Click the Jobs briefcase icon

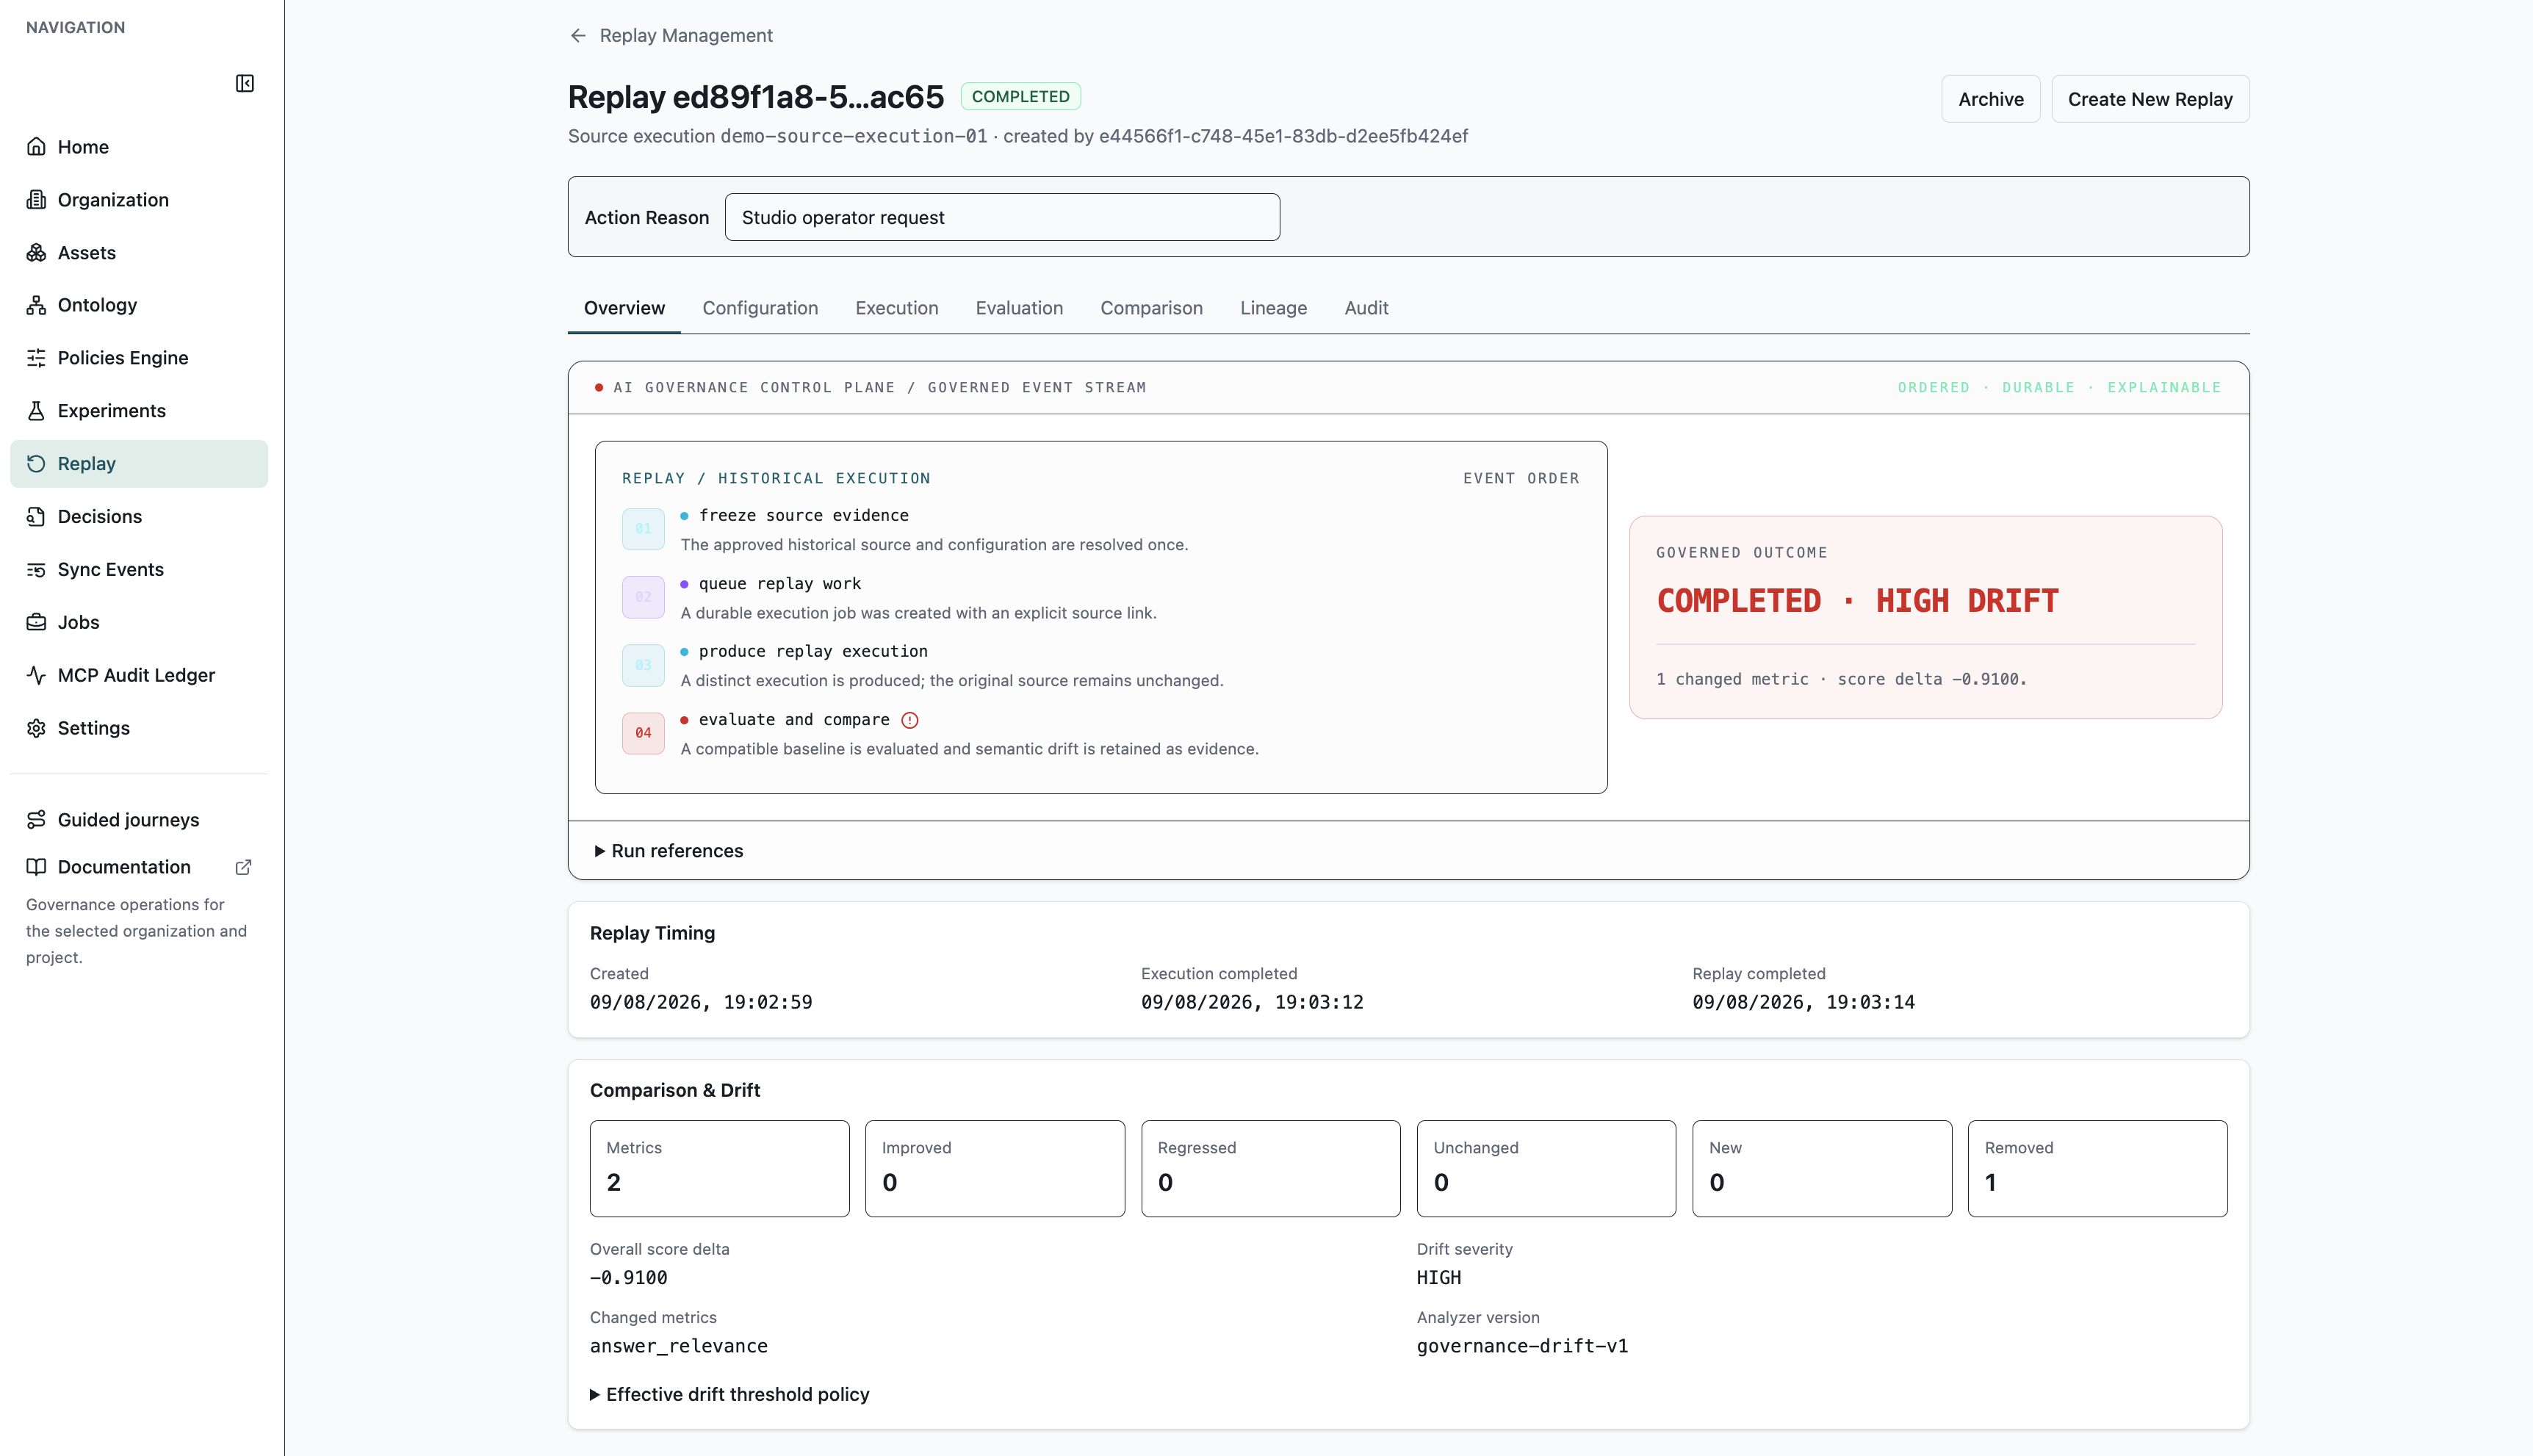click(37, 622)
